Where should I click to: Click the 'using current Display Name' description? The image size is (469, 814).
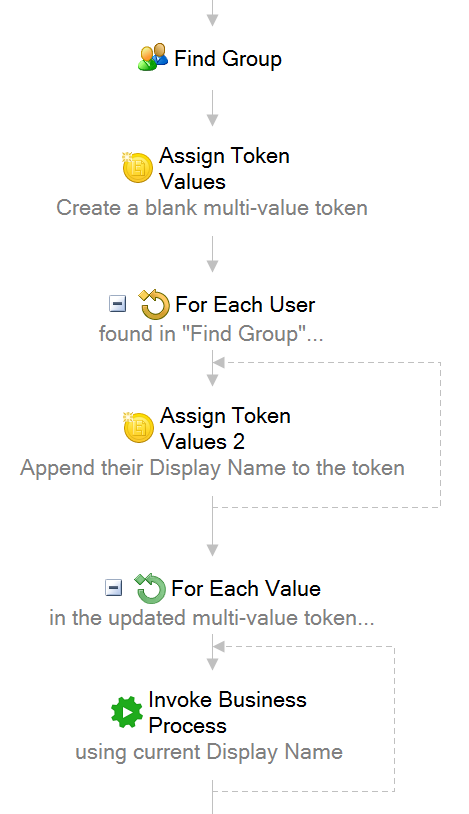point(209,752)
